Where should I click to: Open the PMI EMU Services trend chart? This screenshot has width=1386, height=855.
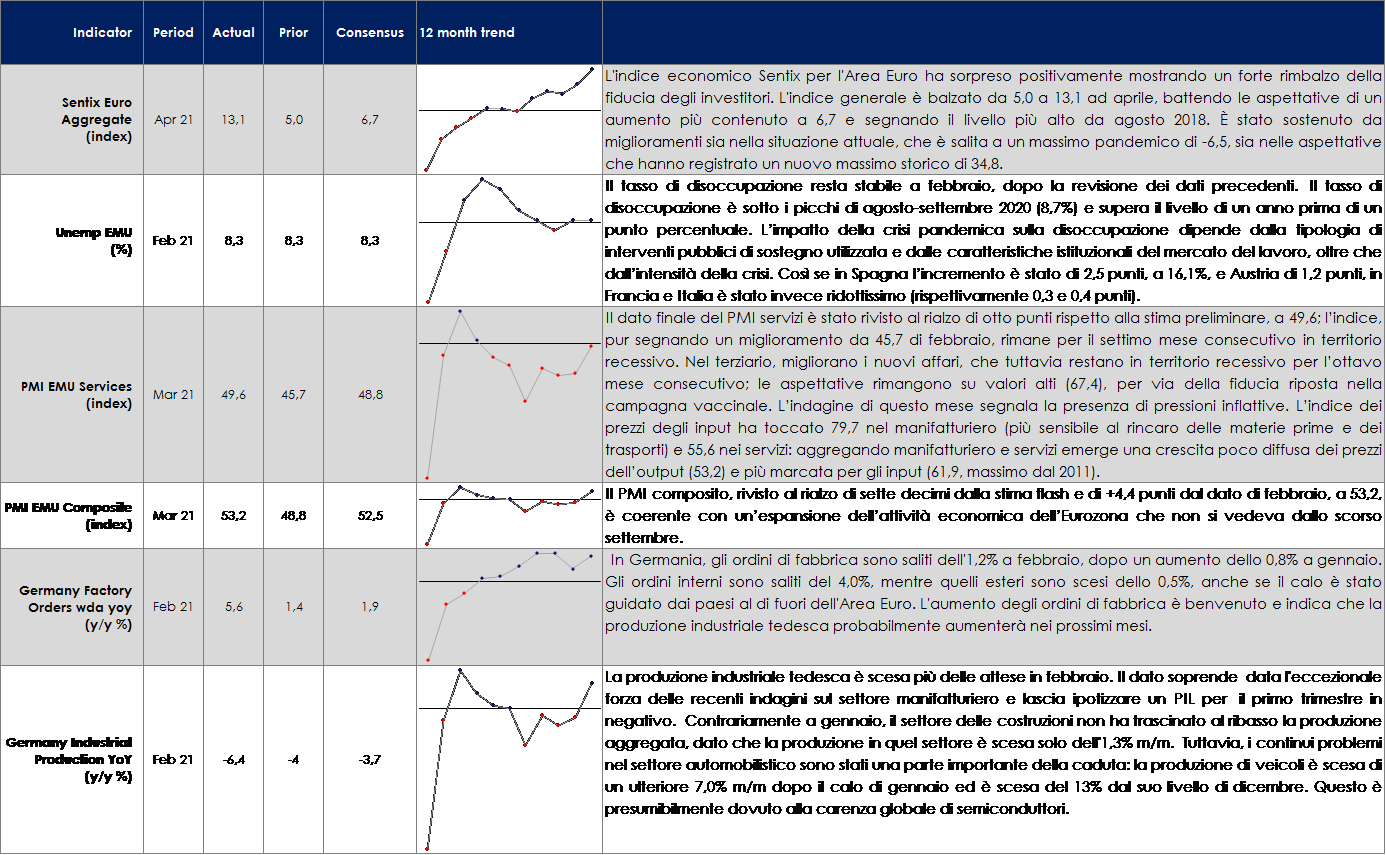pyautogui.click(x=508, y=394)
